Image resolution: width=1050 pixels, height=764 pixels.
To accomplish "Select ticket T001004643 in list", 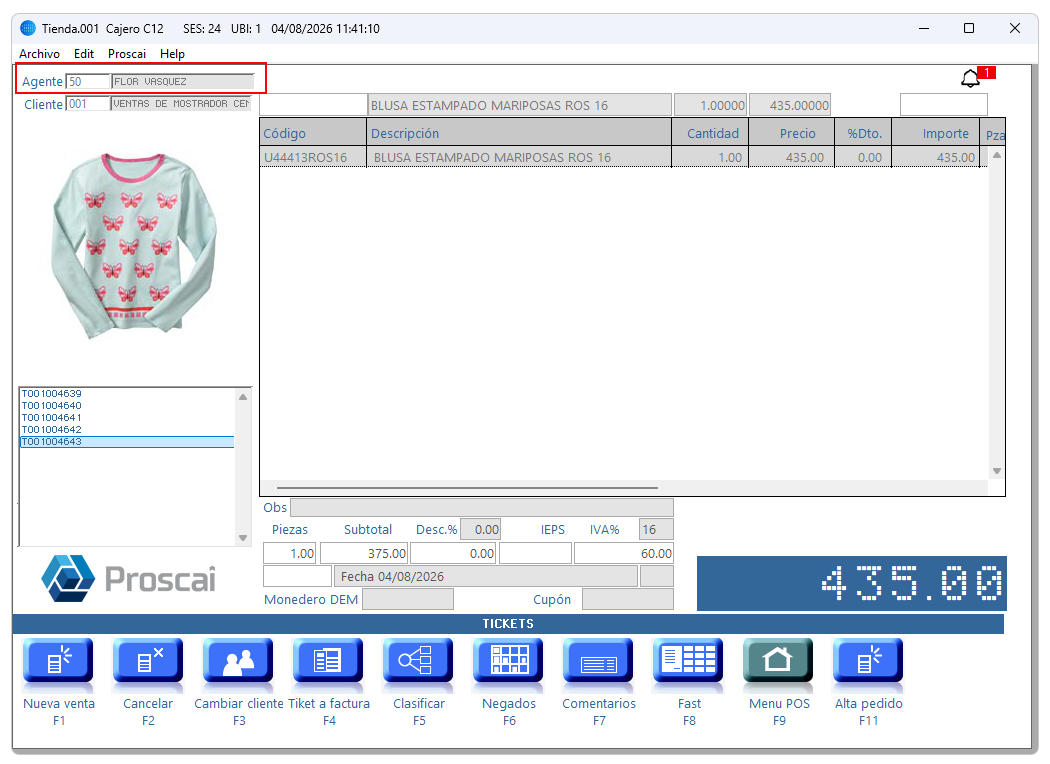I will 127,442.
